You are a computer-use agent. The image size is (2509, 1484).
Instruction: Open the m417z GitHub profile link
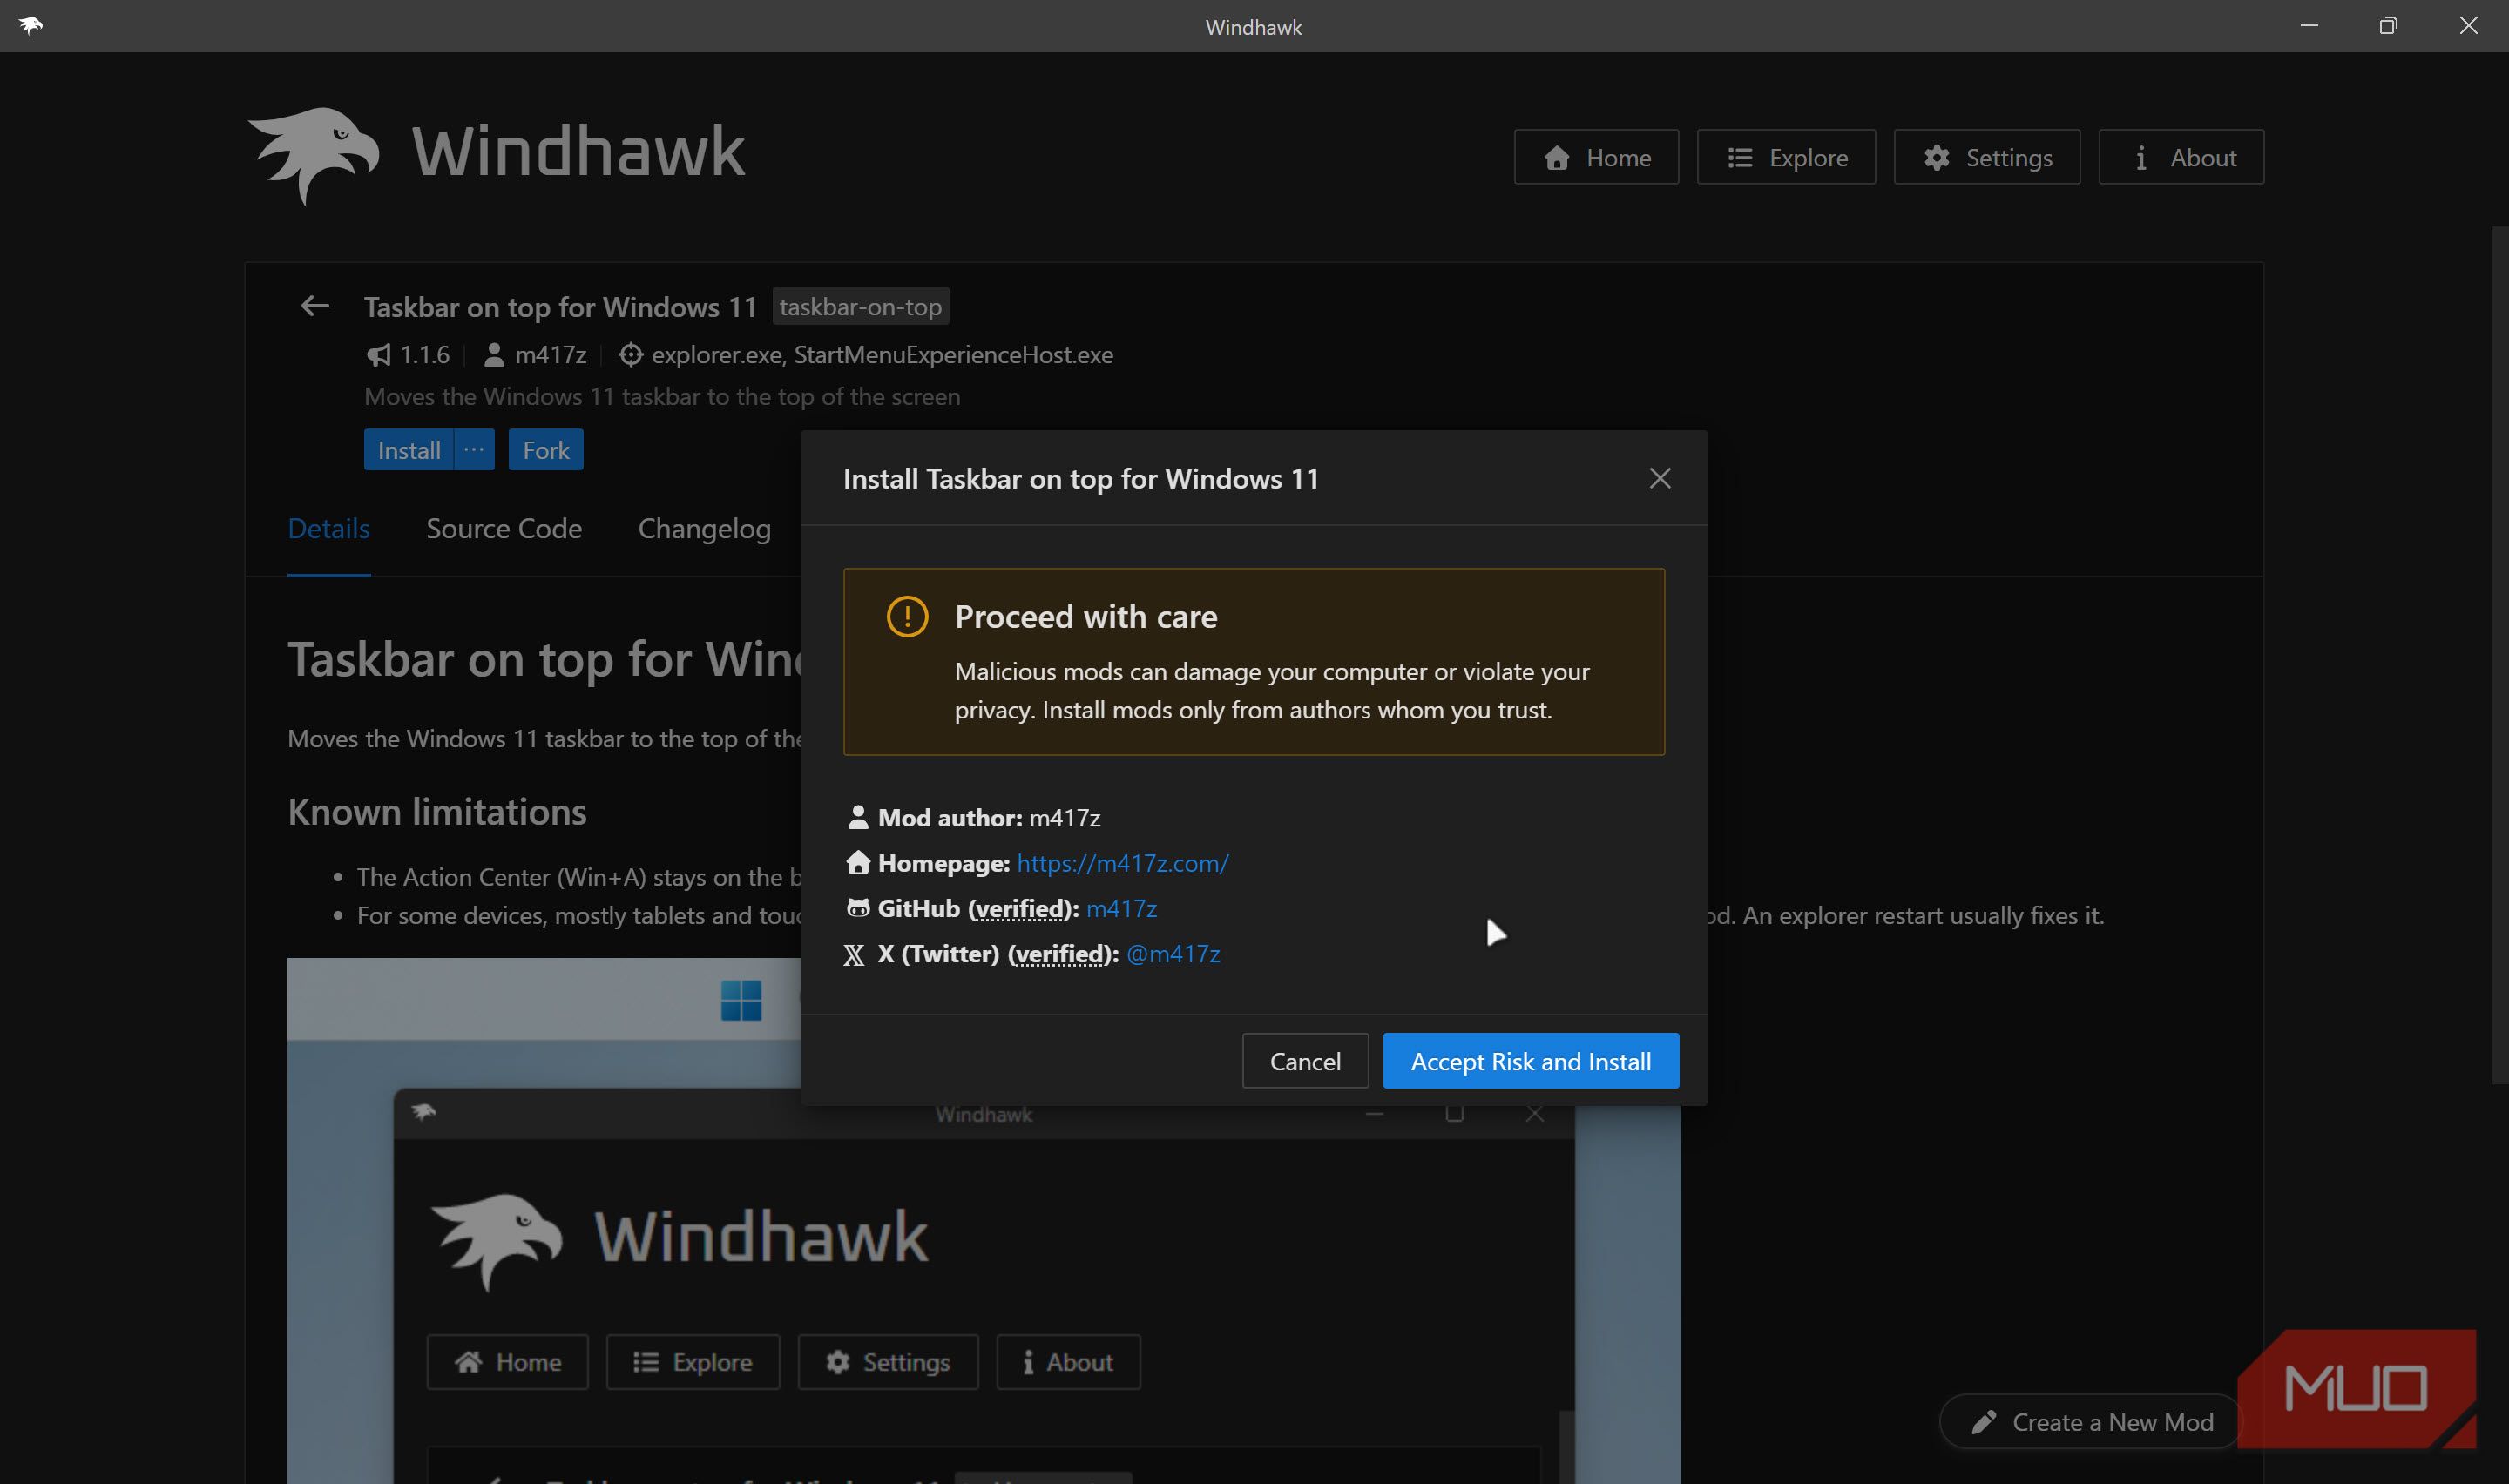[x=1121, y=908]
